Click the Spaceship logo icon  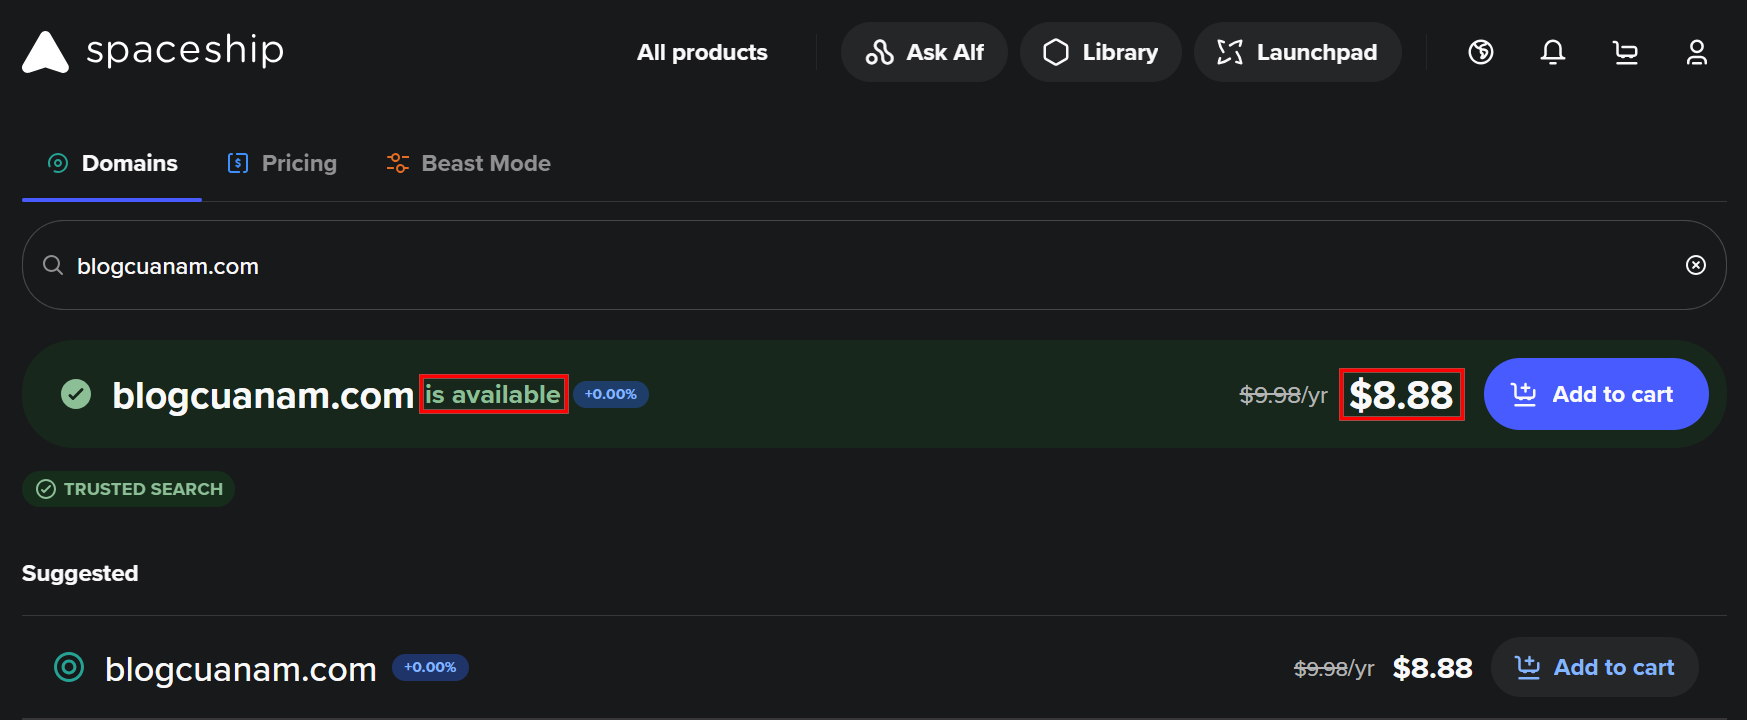click(45, 52)
